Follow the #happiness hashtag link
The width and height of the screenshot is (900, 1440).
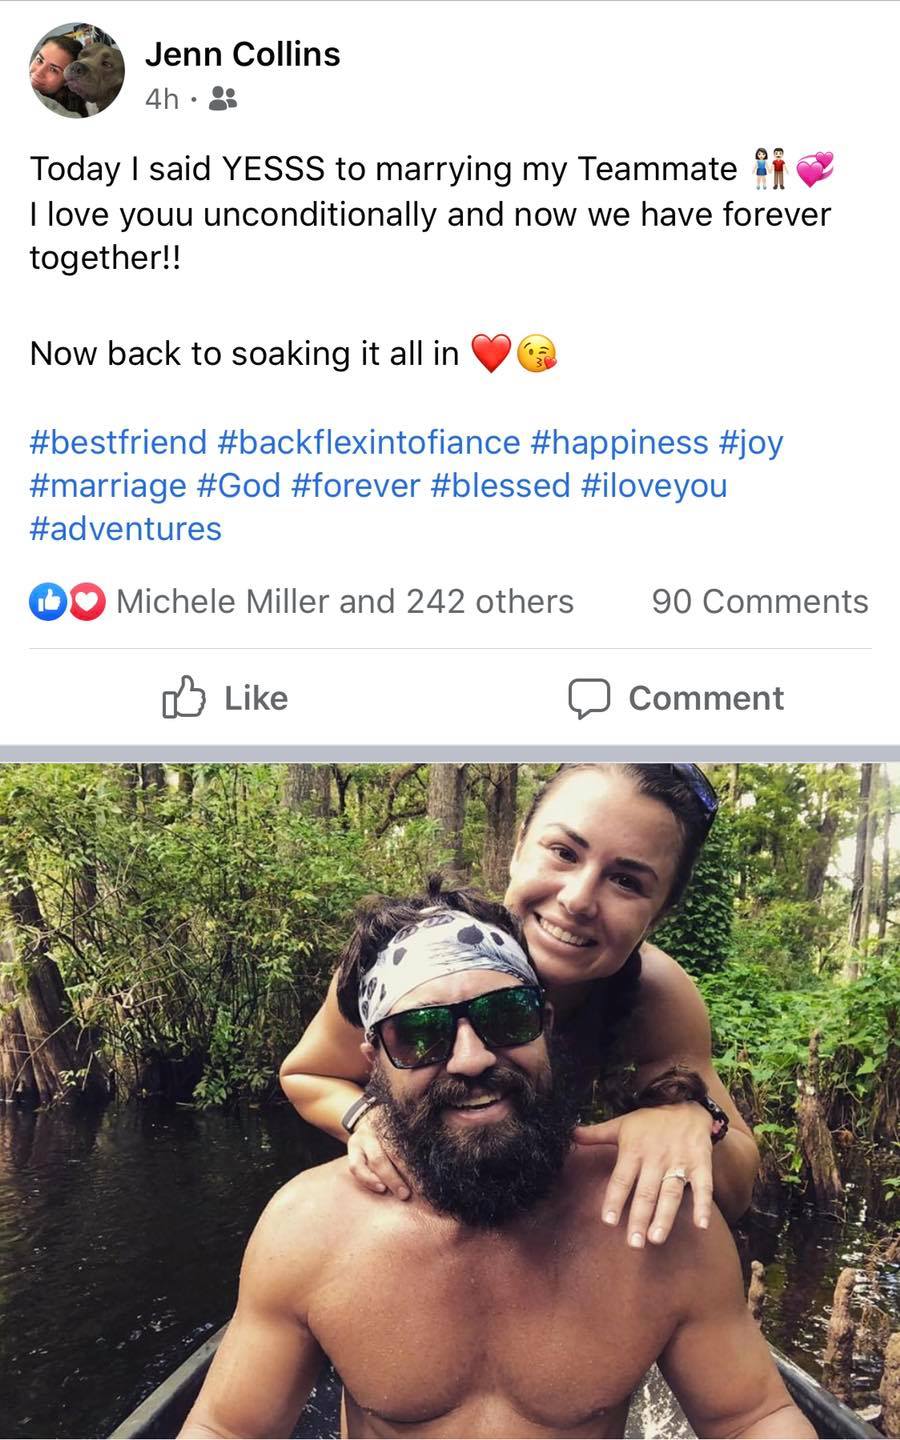pos(620,441)
